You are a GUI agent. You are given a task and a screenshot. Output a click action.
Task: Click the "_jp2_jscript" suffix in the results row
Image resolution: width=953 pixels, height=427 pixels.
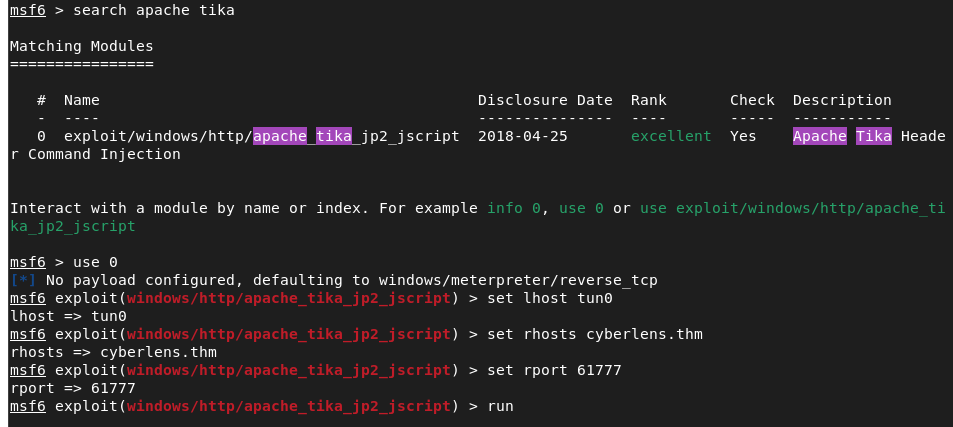pyautogui.click(x=406, y=136)
